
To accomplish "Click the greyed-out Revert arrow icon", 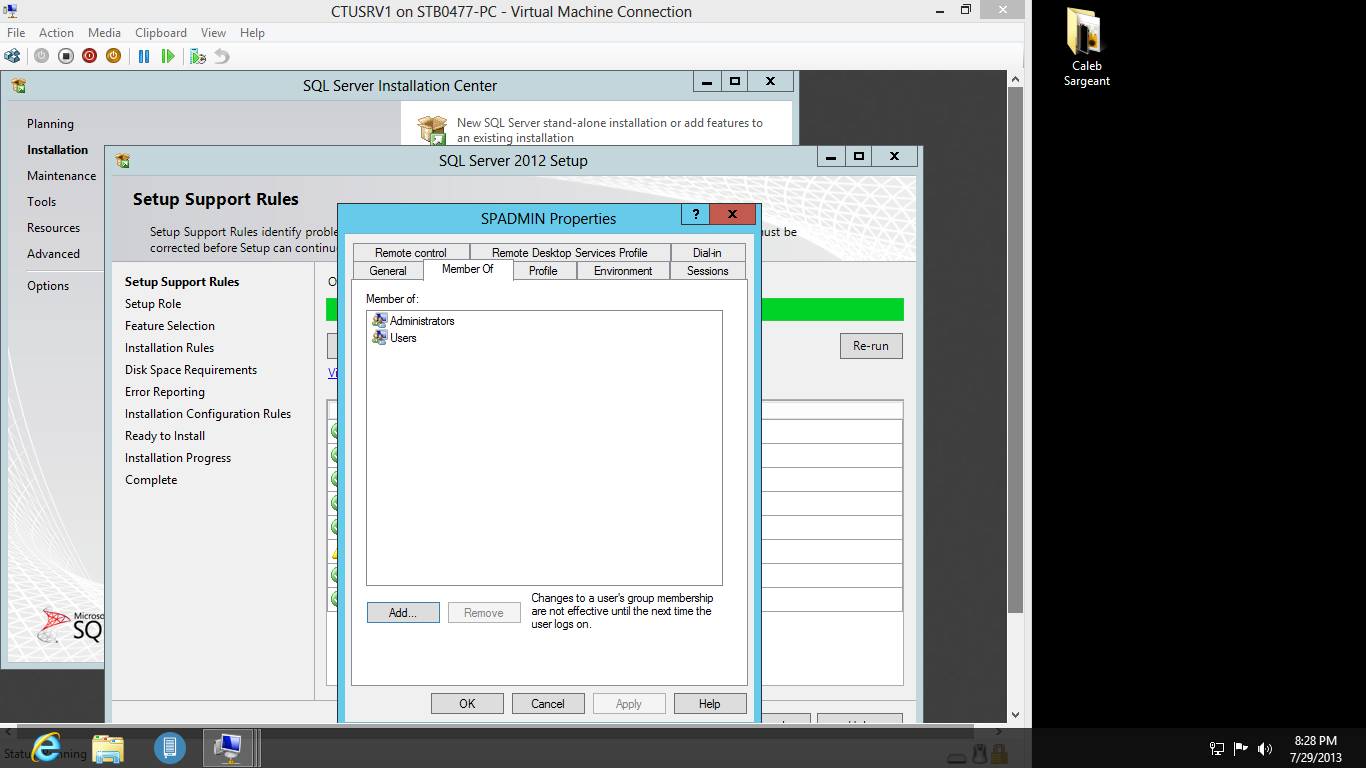I will 221,56.
